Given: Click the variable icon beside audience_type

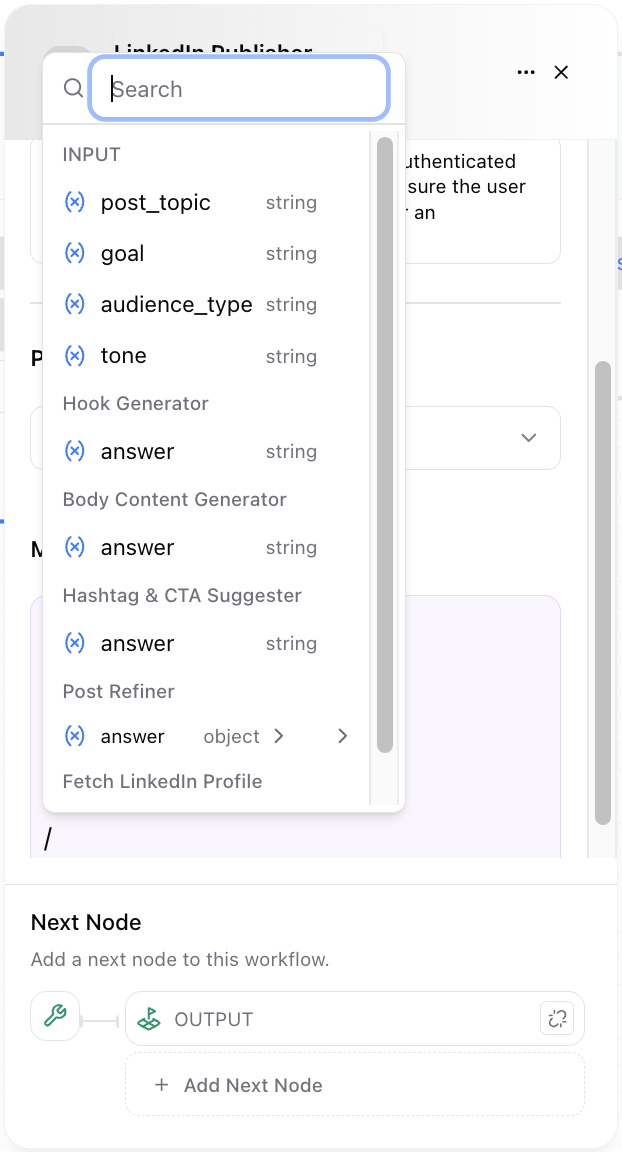Looking at the screenshot, I should pyautogui.click(x=74, y=304).
